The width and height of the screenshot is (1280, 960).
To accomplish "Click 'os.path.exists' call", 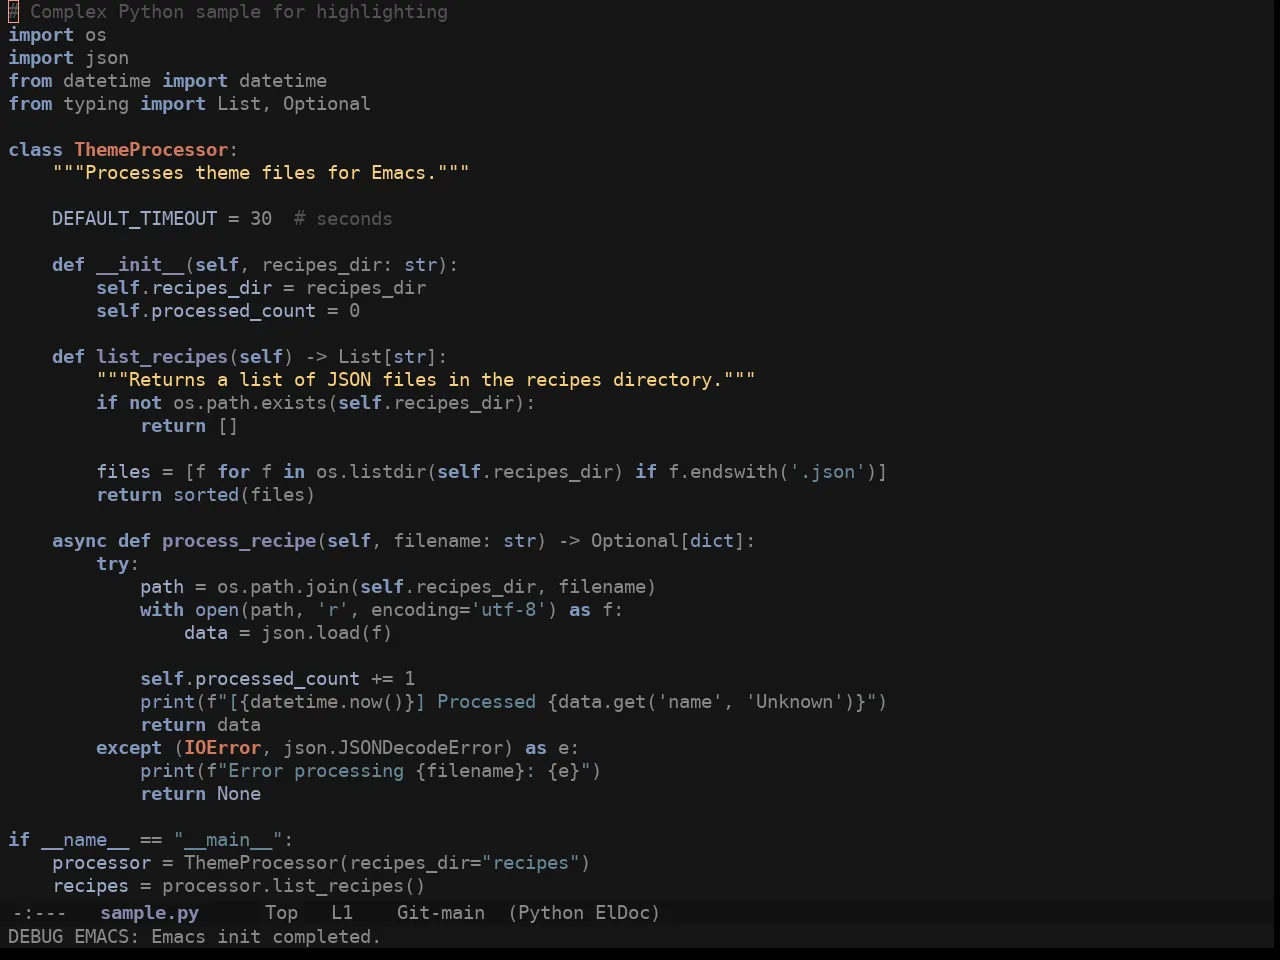I will point(250,403).
